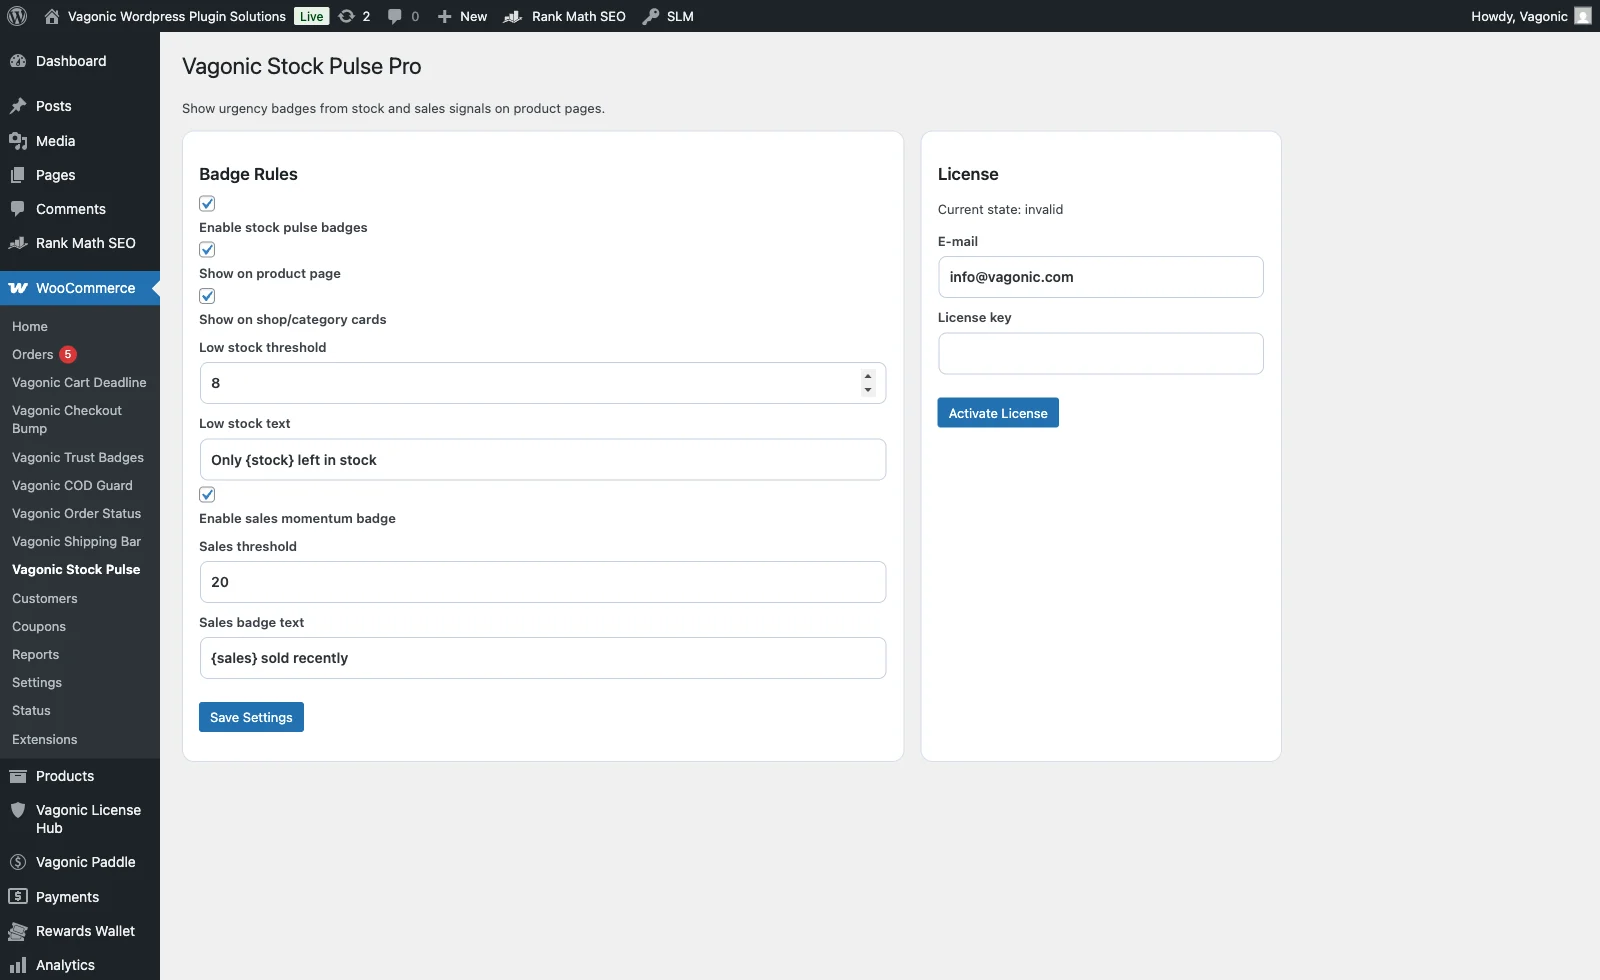Click the Payments icon in sidebar
This screenshot has width=1600, height=980.
(x=18, y=897)
